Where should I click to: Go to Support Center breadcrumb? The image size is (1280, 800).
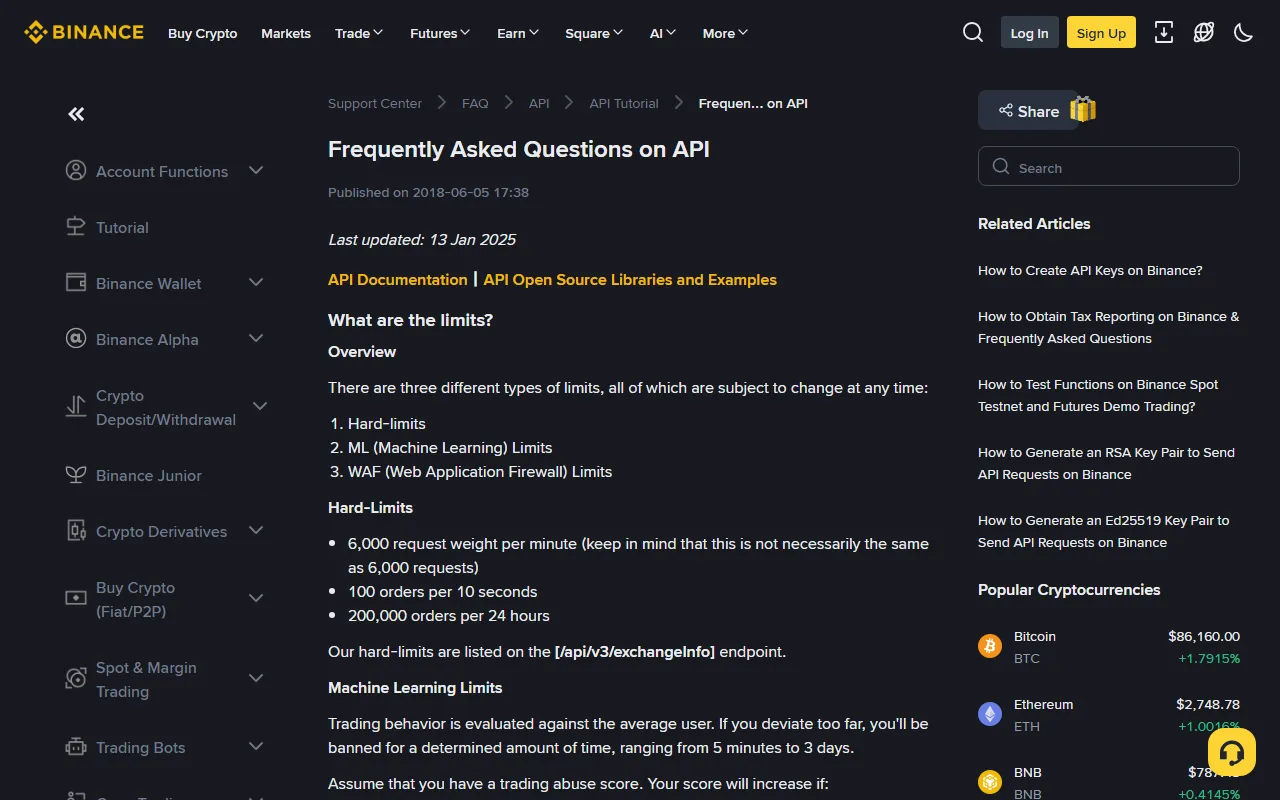pyautogui.click(x=375, y=103)
